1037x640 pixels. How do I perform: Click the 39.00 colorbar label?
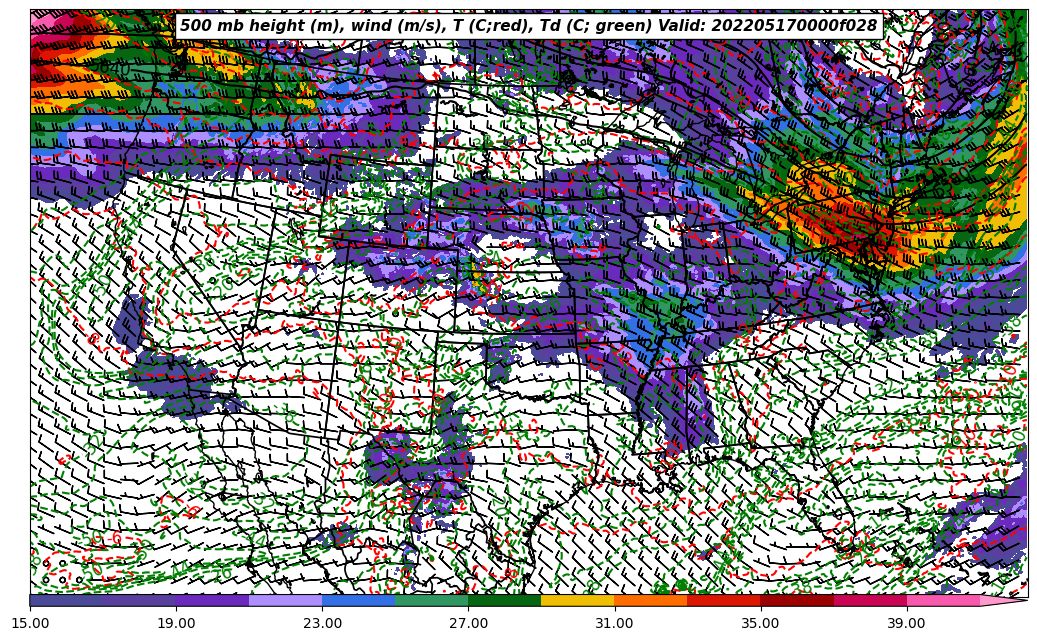tap(907, 623)
